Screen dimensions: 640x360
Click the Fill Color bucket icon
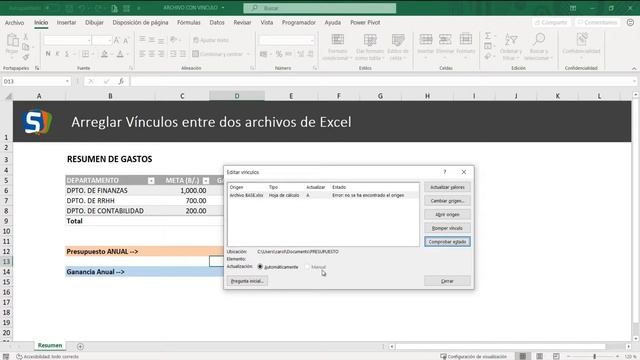104,54
